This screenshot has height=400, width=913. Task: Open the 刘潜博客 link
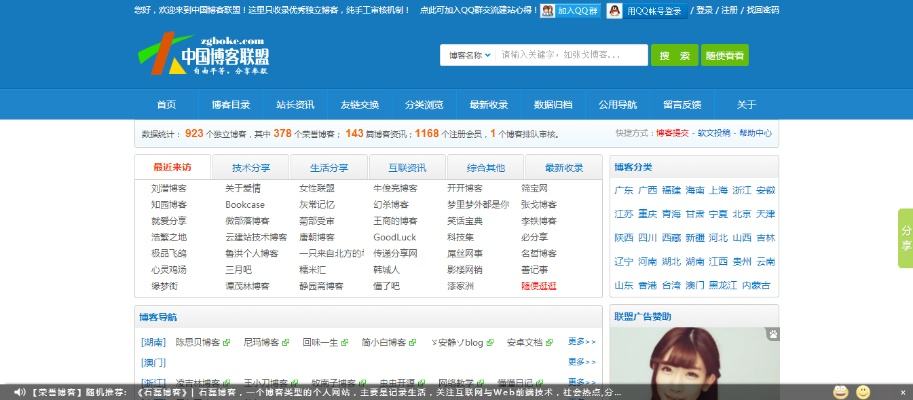point(169,189)
